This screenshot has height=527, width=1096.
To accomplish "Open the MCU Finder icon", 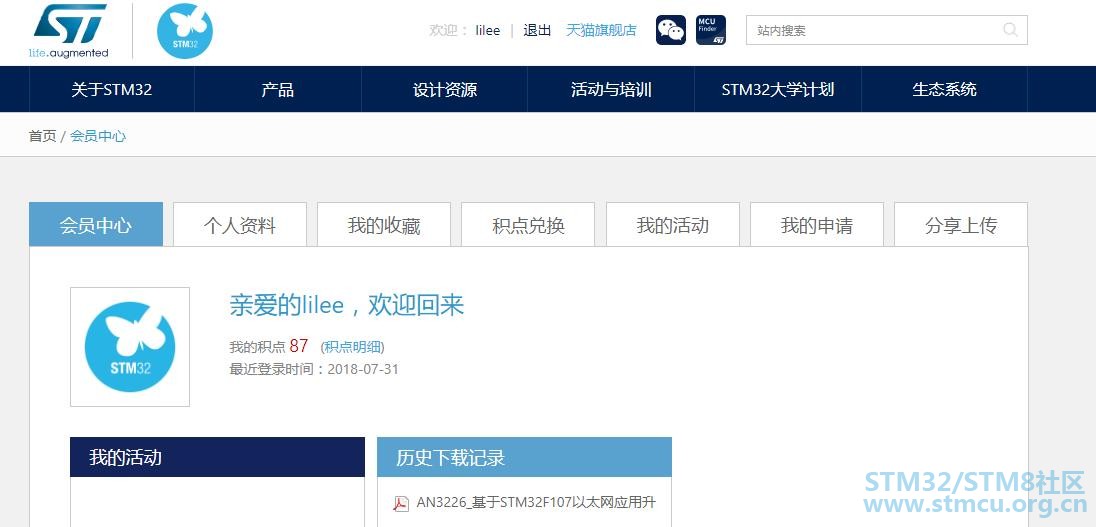I will tap(711, 30).
